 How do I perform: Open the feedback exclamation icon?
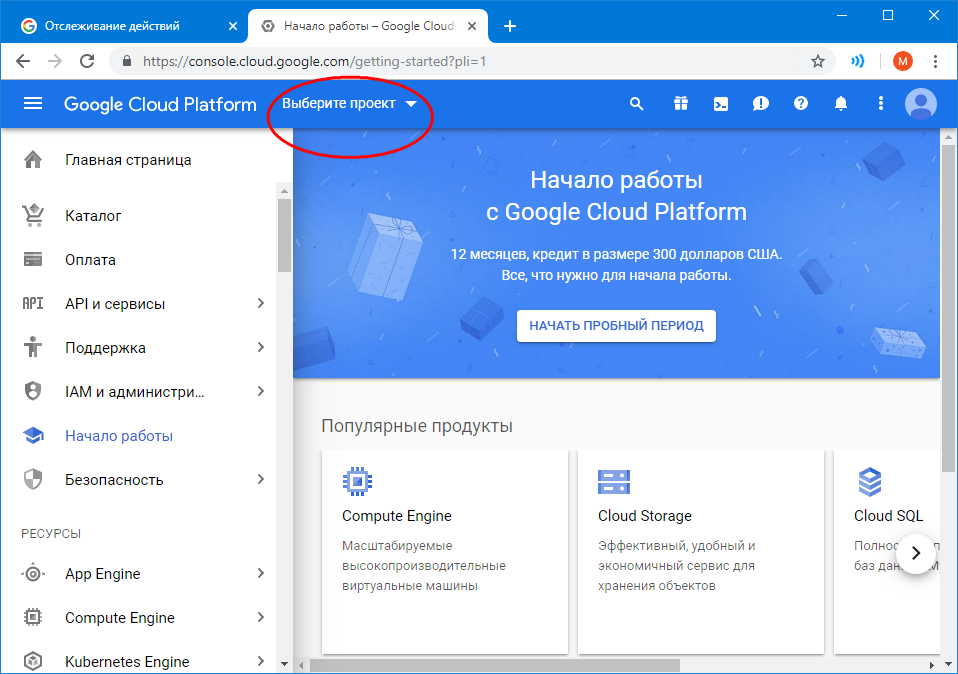pyautogui.click(x=760, y=103)
